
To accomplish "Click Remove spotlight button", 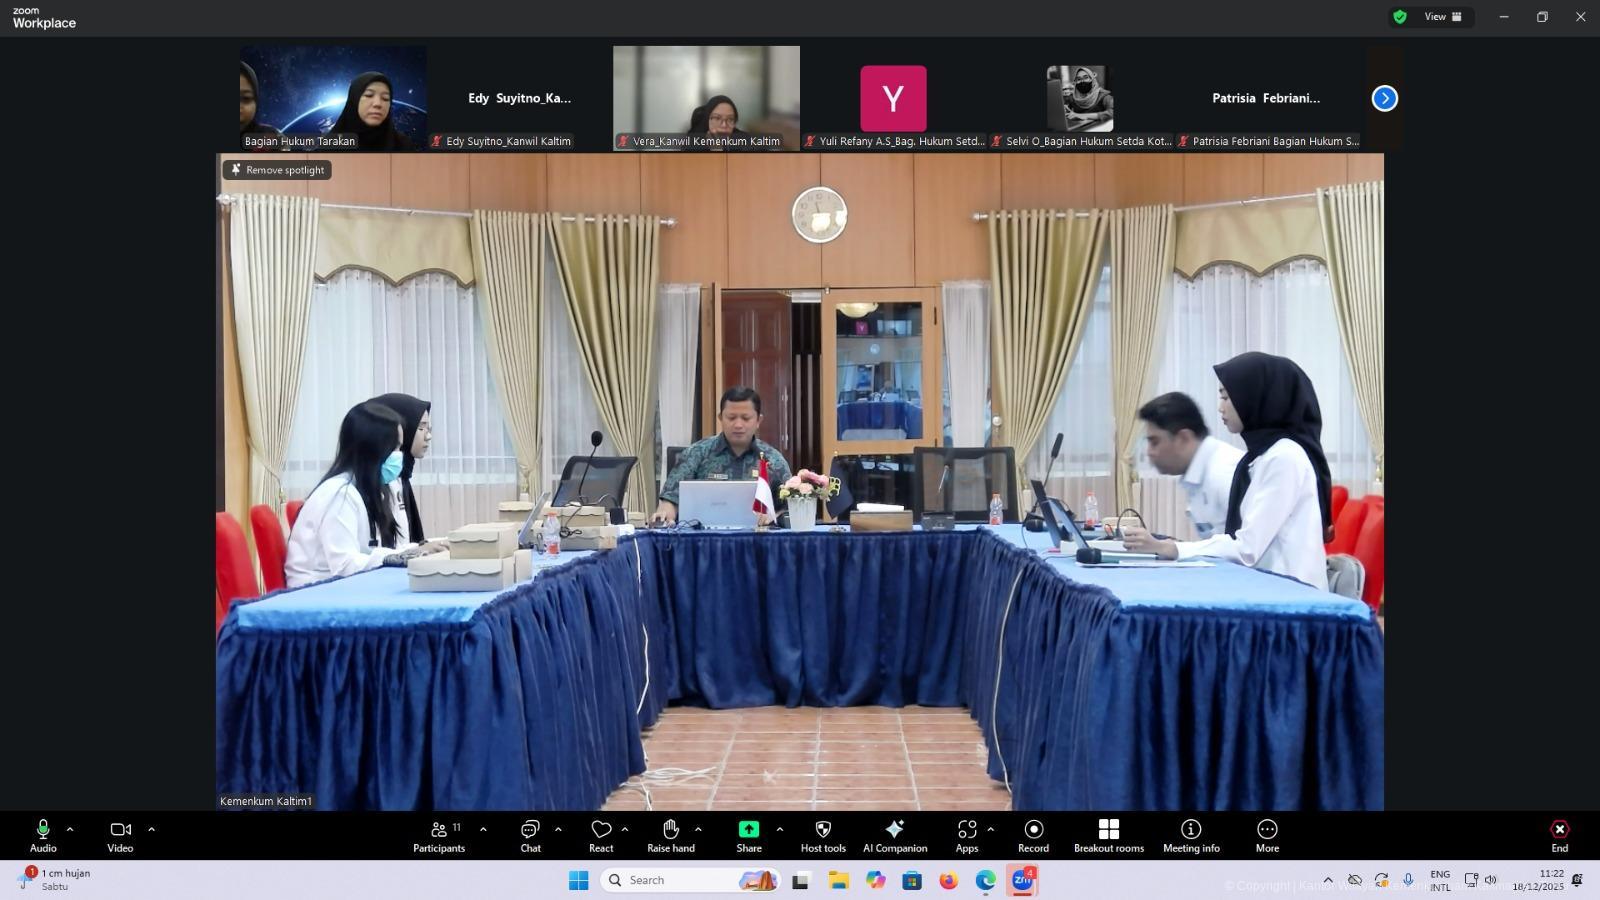I will [277, 170].
